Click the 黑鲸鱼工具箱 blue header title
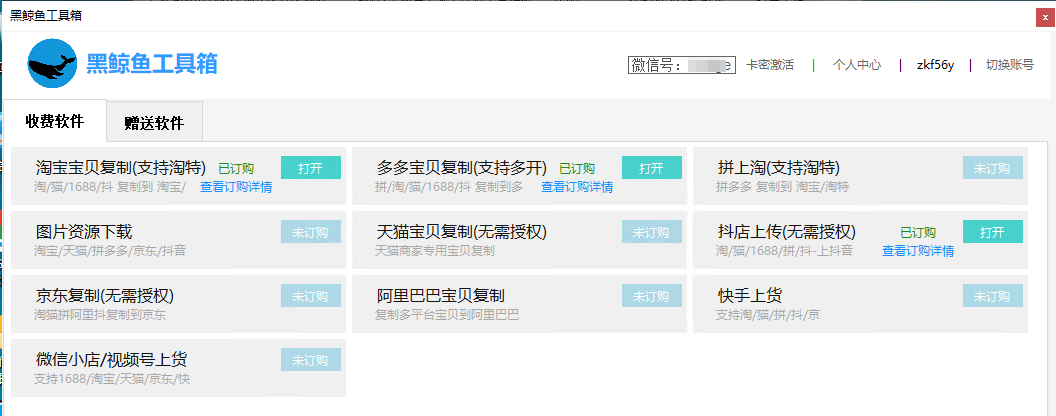This screenshot has height=416, width=1056. 152,64
